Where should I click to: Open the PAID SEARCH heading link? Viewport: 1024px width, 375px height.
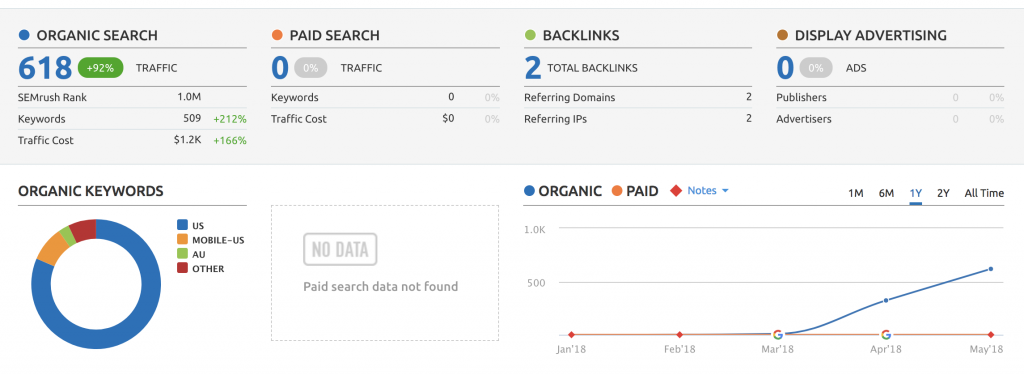tap(334, 35)
